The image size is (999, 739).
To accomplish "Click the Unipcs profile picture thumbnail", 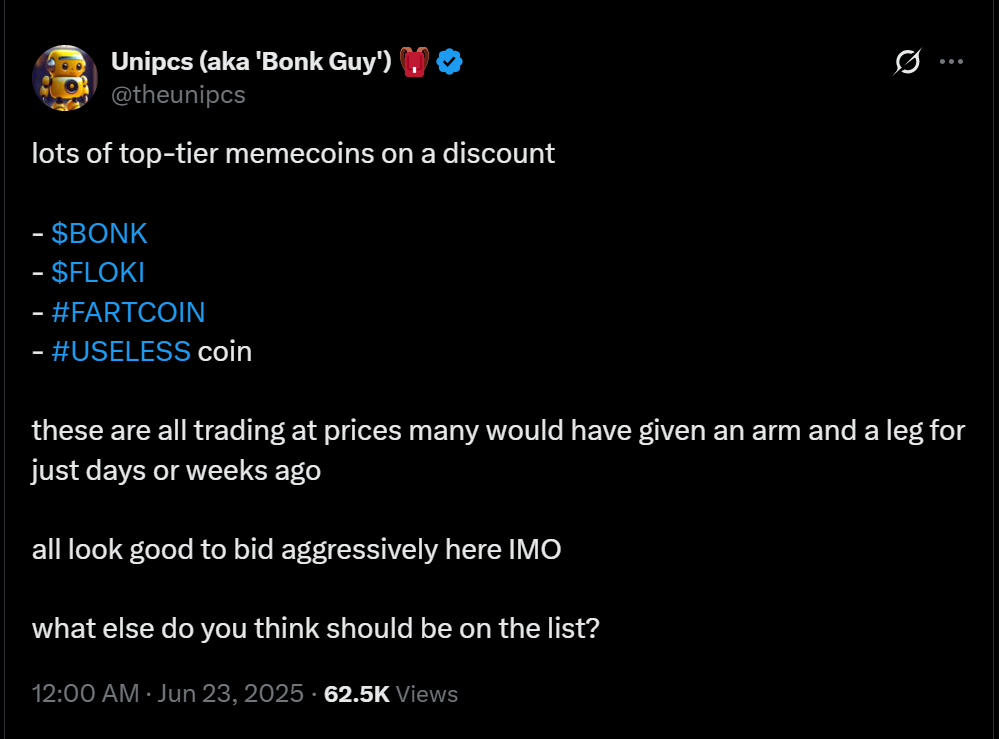I will coord(66,77).
